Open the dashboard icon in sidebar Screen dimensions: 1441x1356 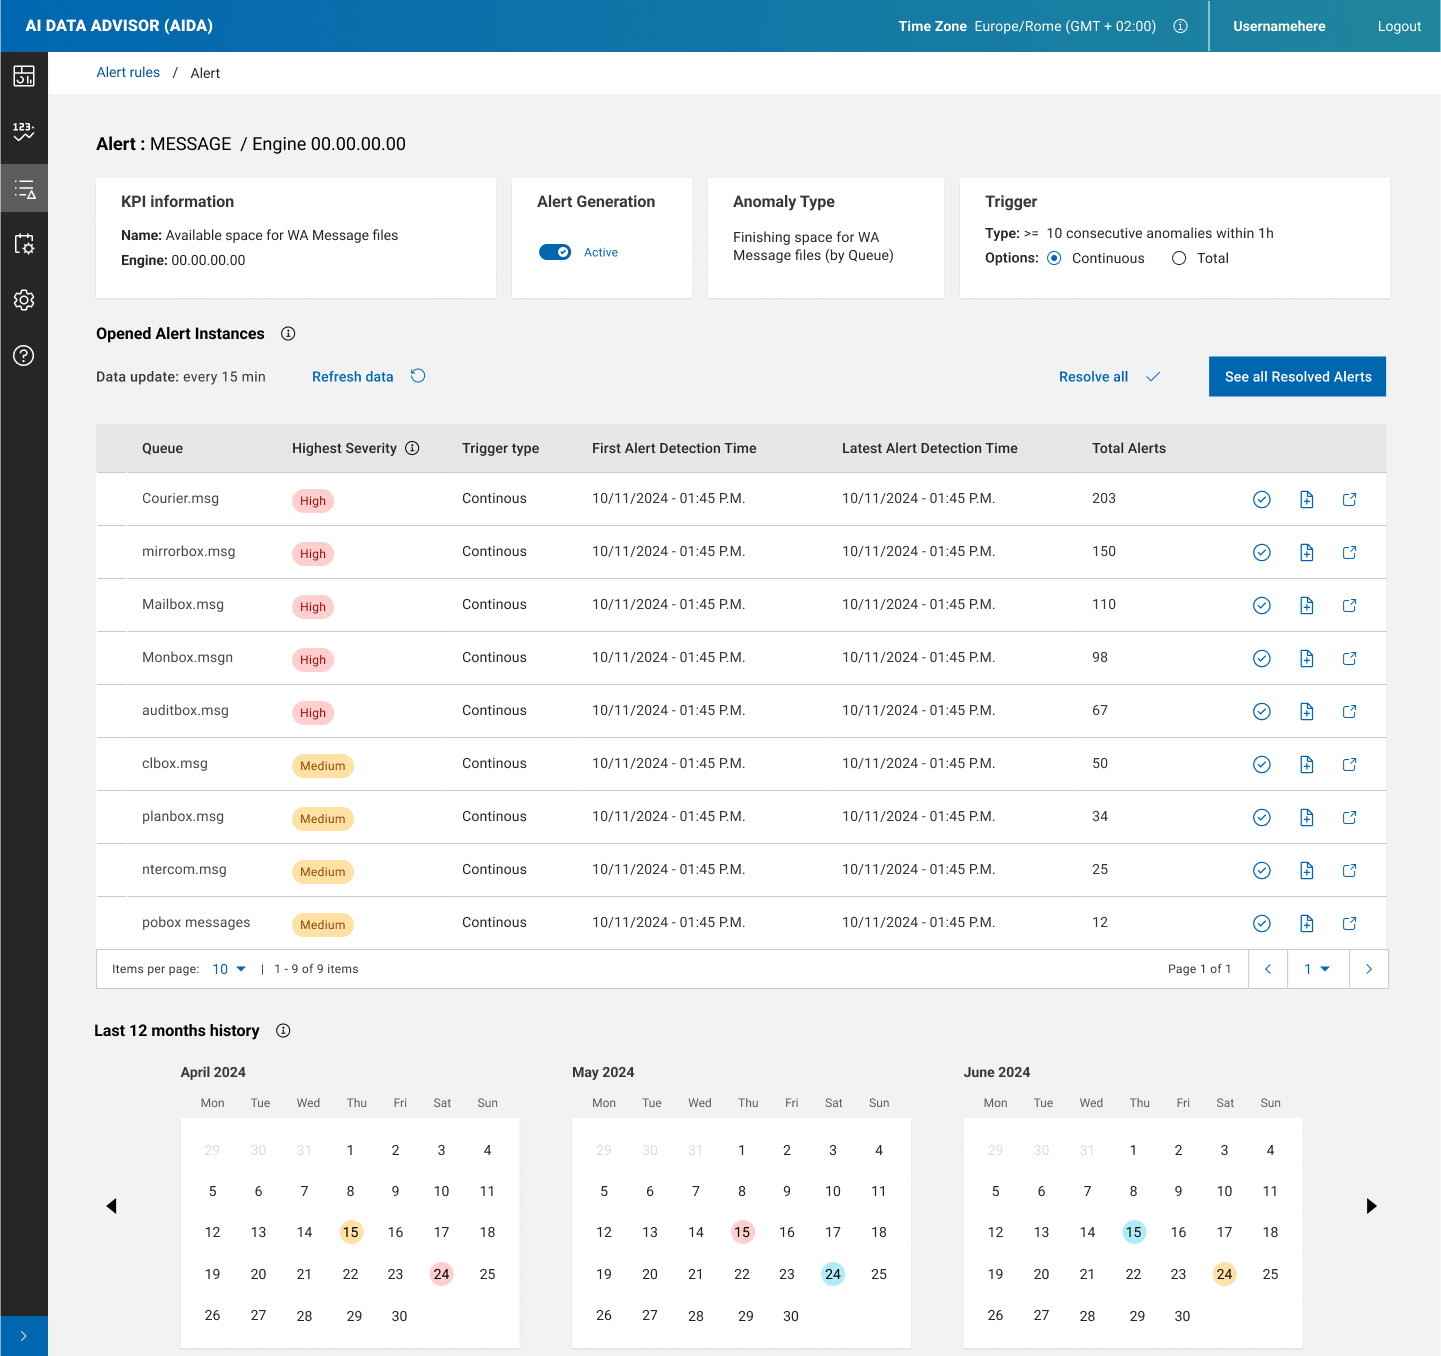(24, 76)
